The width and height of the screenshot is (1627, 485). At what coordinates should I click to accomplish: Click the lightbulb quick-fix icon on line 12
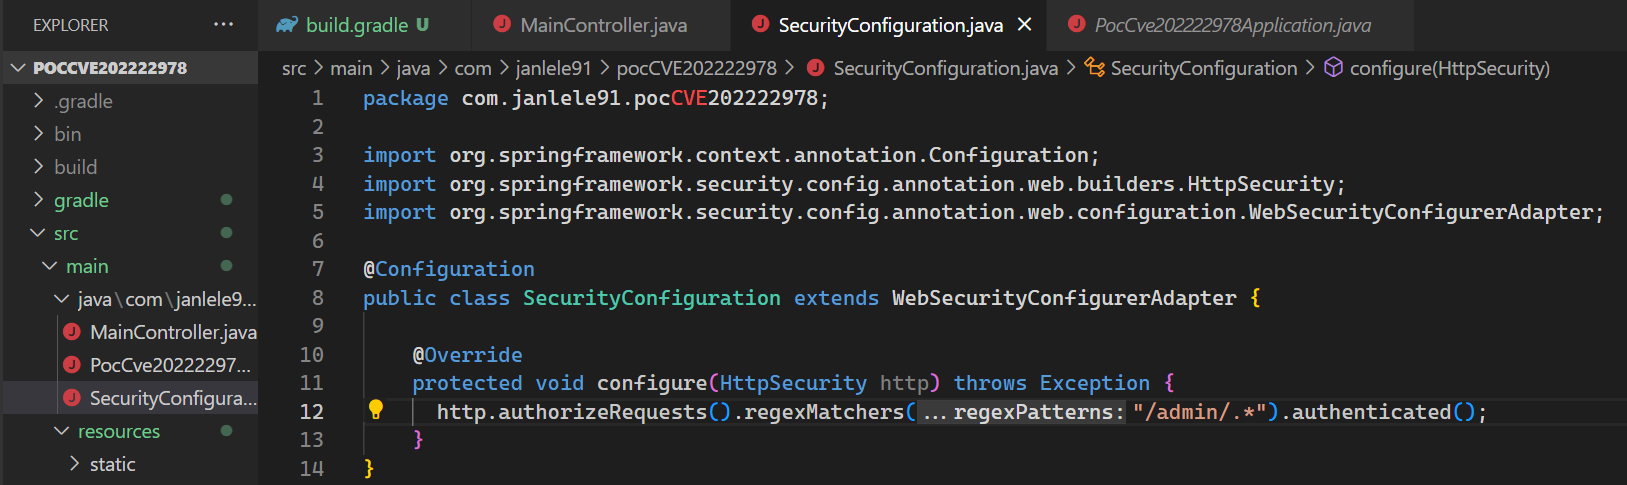coord(376,410)
